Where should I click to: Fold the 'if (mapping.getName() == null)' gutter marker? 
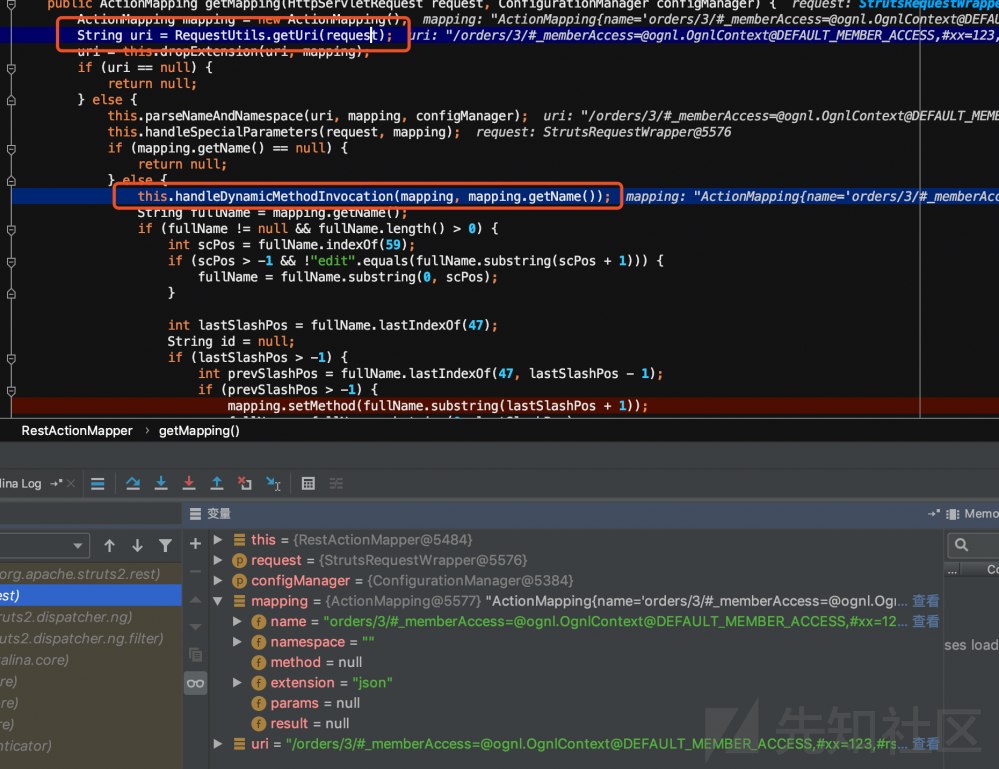coord(11,148)
